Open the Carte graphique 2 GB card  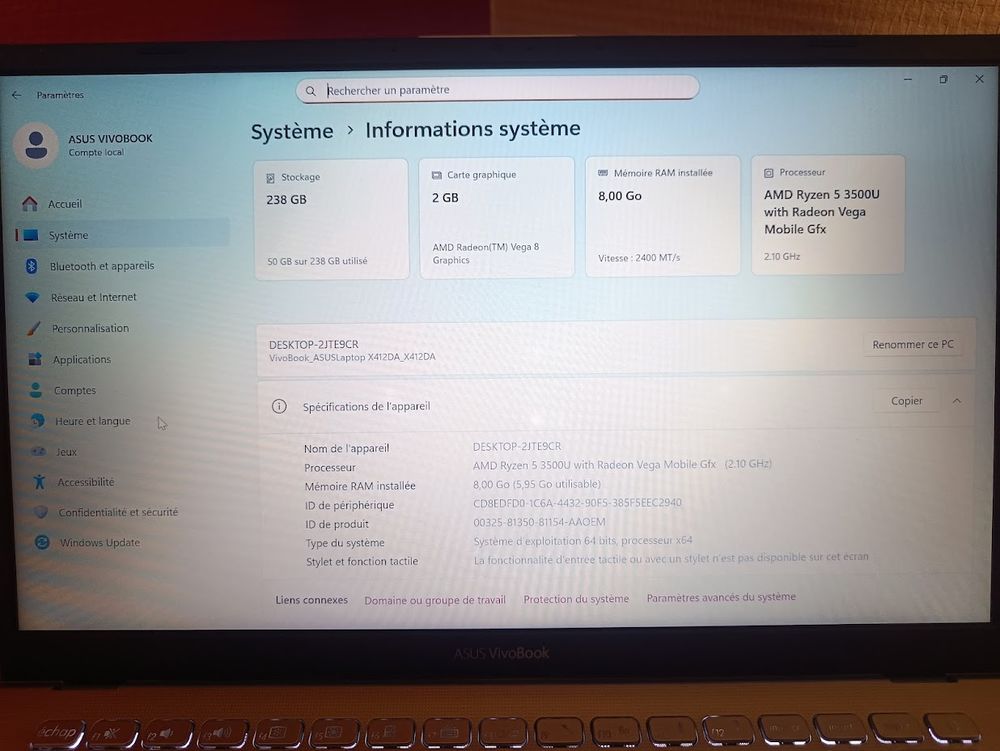496,217
